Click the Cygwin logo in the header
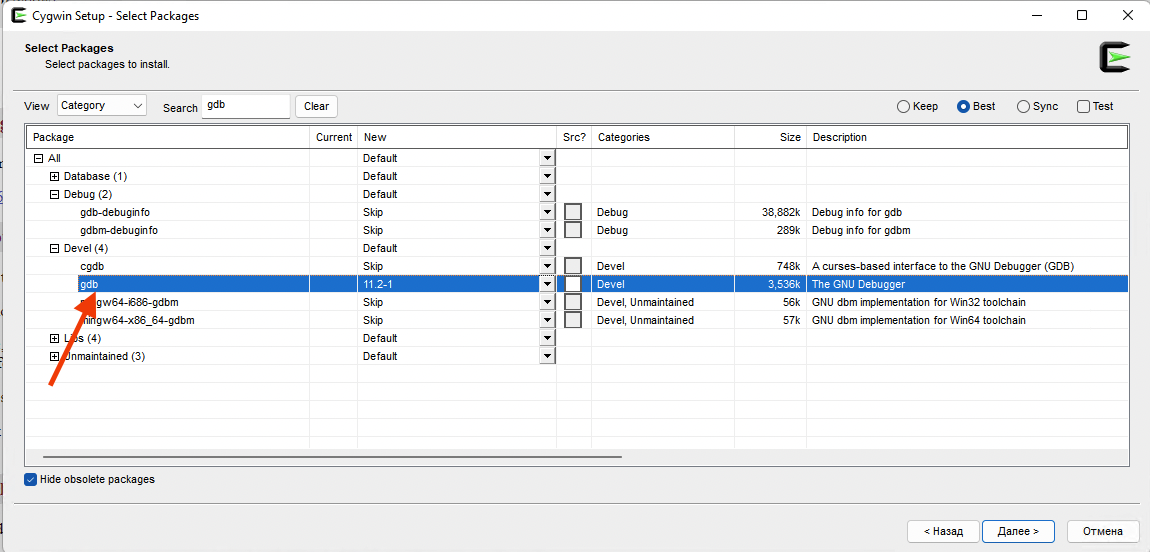The height and width of the screenshot is (552, 1150). [1114, 58]
